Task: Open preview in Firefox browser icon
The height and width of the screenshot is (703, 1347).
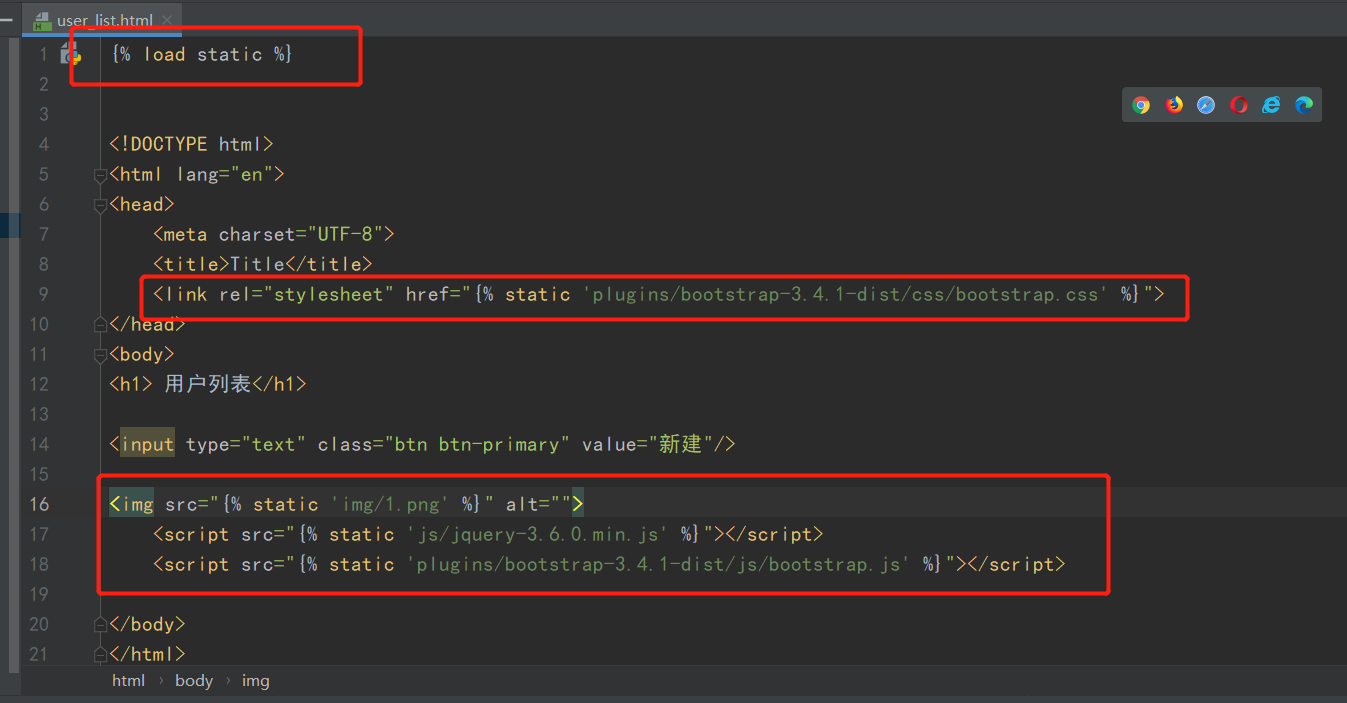Action: (x=1174, y=105)
